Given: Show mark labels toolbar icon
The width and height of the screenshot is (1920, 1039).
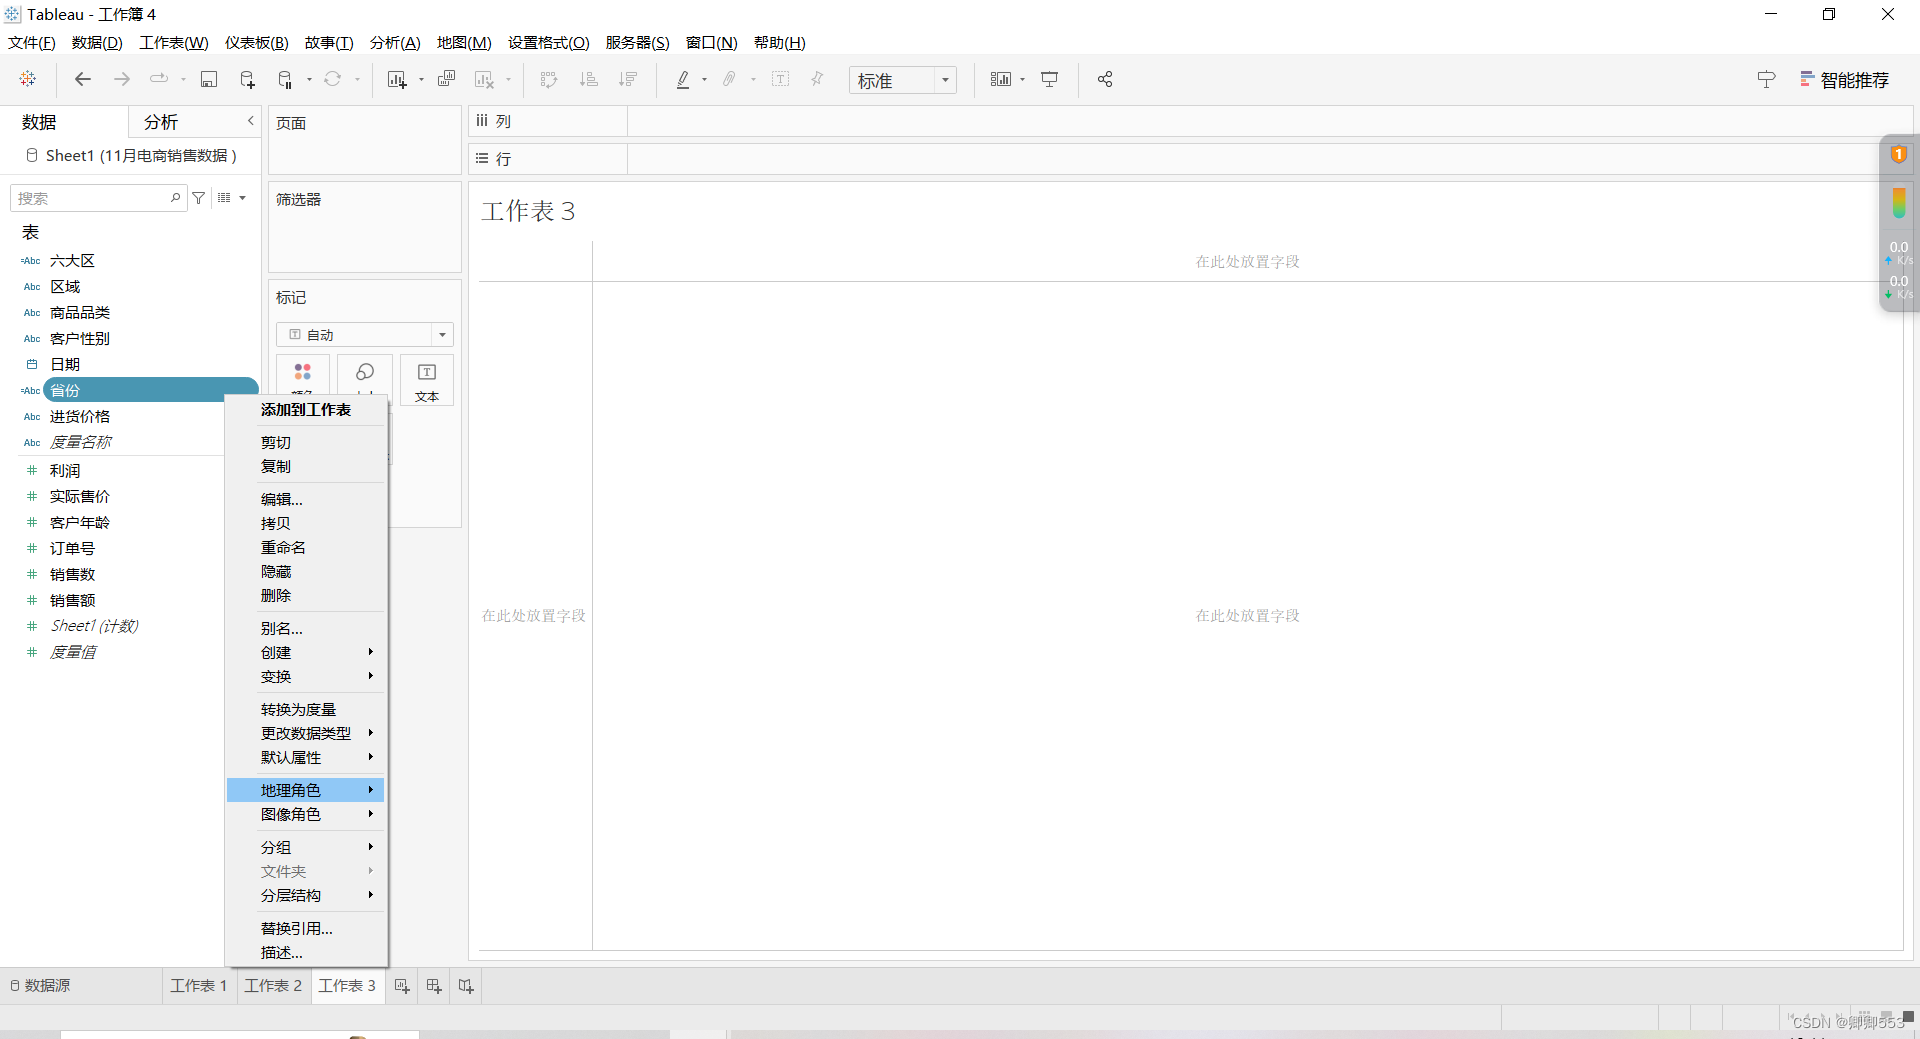Looking at the screenshot, I should click(x=781, y=79).
